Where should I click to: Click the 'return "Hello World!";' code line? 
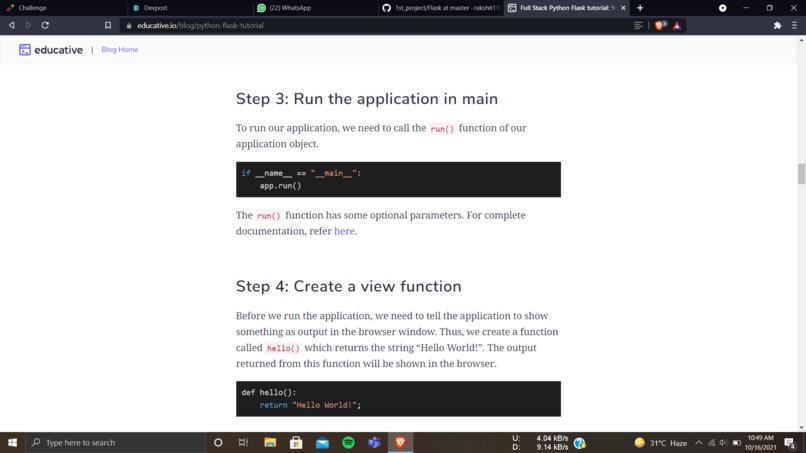[x=310, y=405]
